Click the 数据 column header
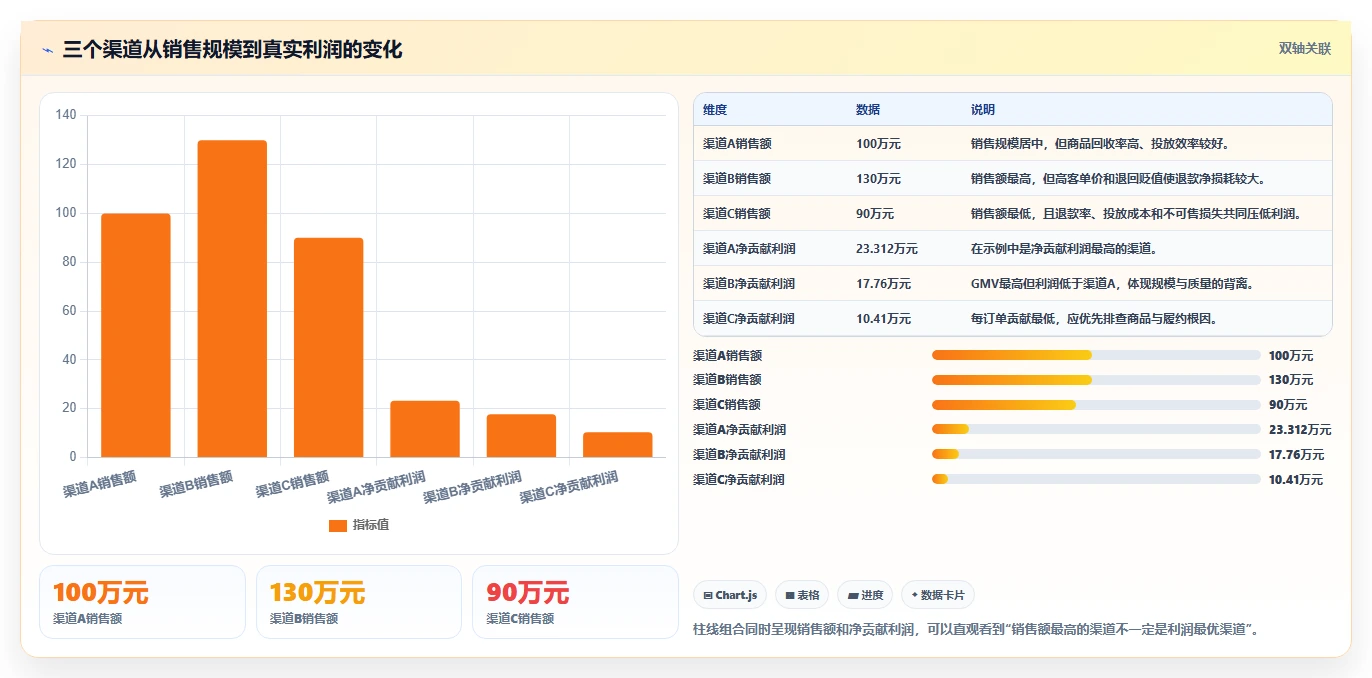This screenshot has width=1372, height=678. click(868, 110)
